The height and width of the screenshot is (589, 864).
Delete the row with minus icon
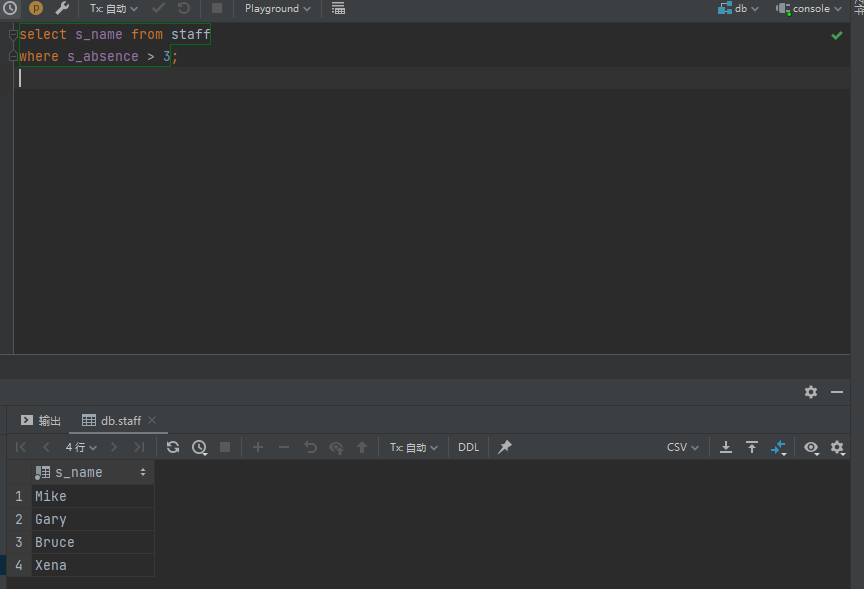[284, 447]
